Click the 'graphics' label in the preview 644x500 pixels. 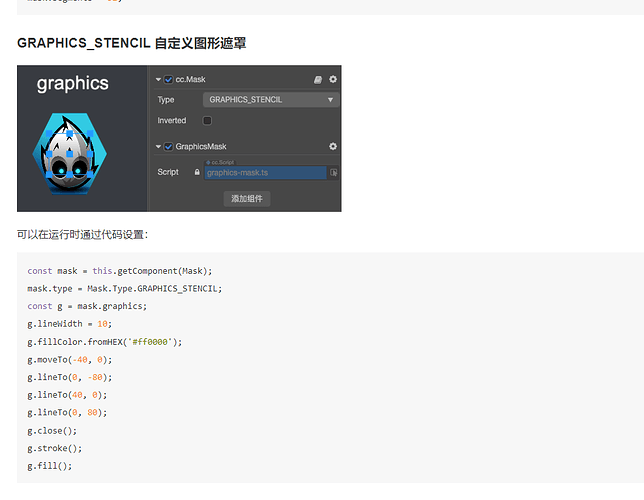pos(73,84)
